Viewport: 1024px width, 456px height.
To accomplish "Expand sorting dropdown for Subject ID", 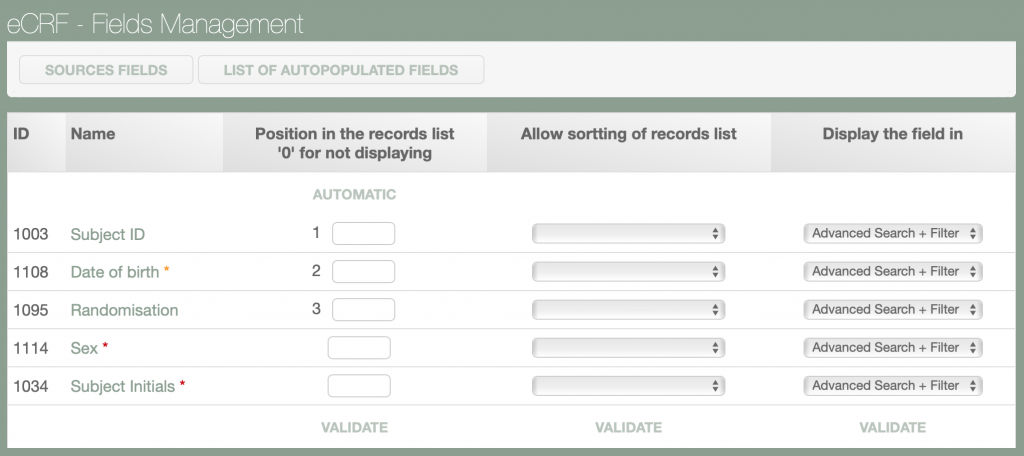I will click(x=628, y=234).
